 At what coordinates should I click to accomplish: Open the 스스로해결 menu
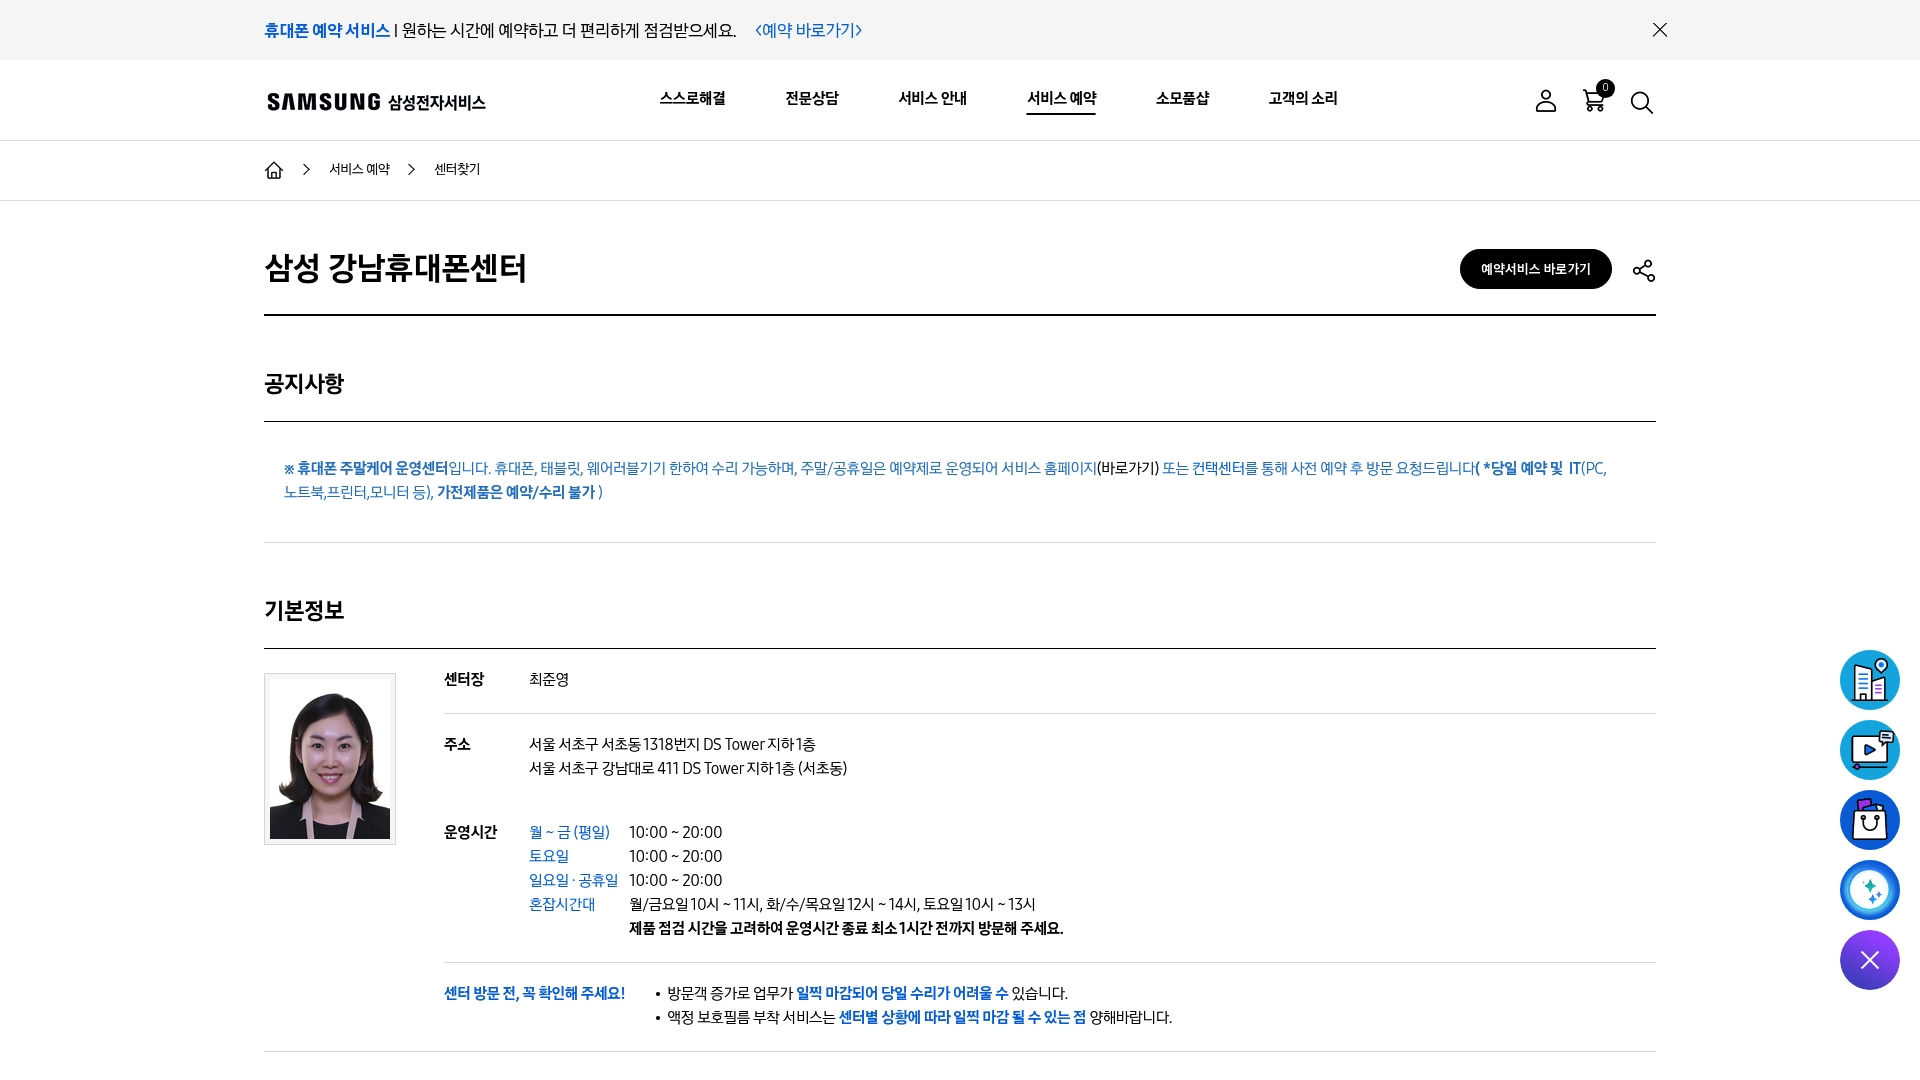click(693, 98)
